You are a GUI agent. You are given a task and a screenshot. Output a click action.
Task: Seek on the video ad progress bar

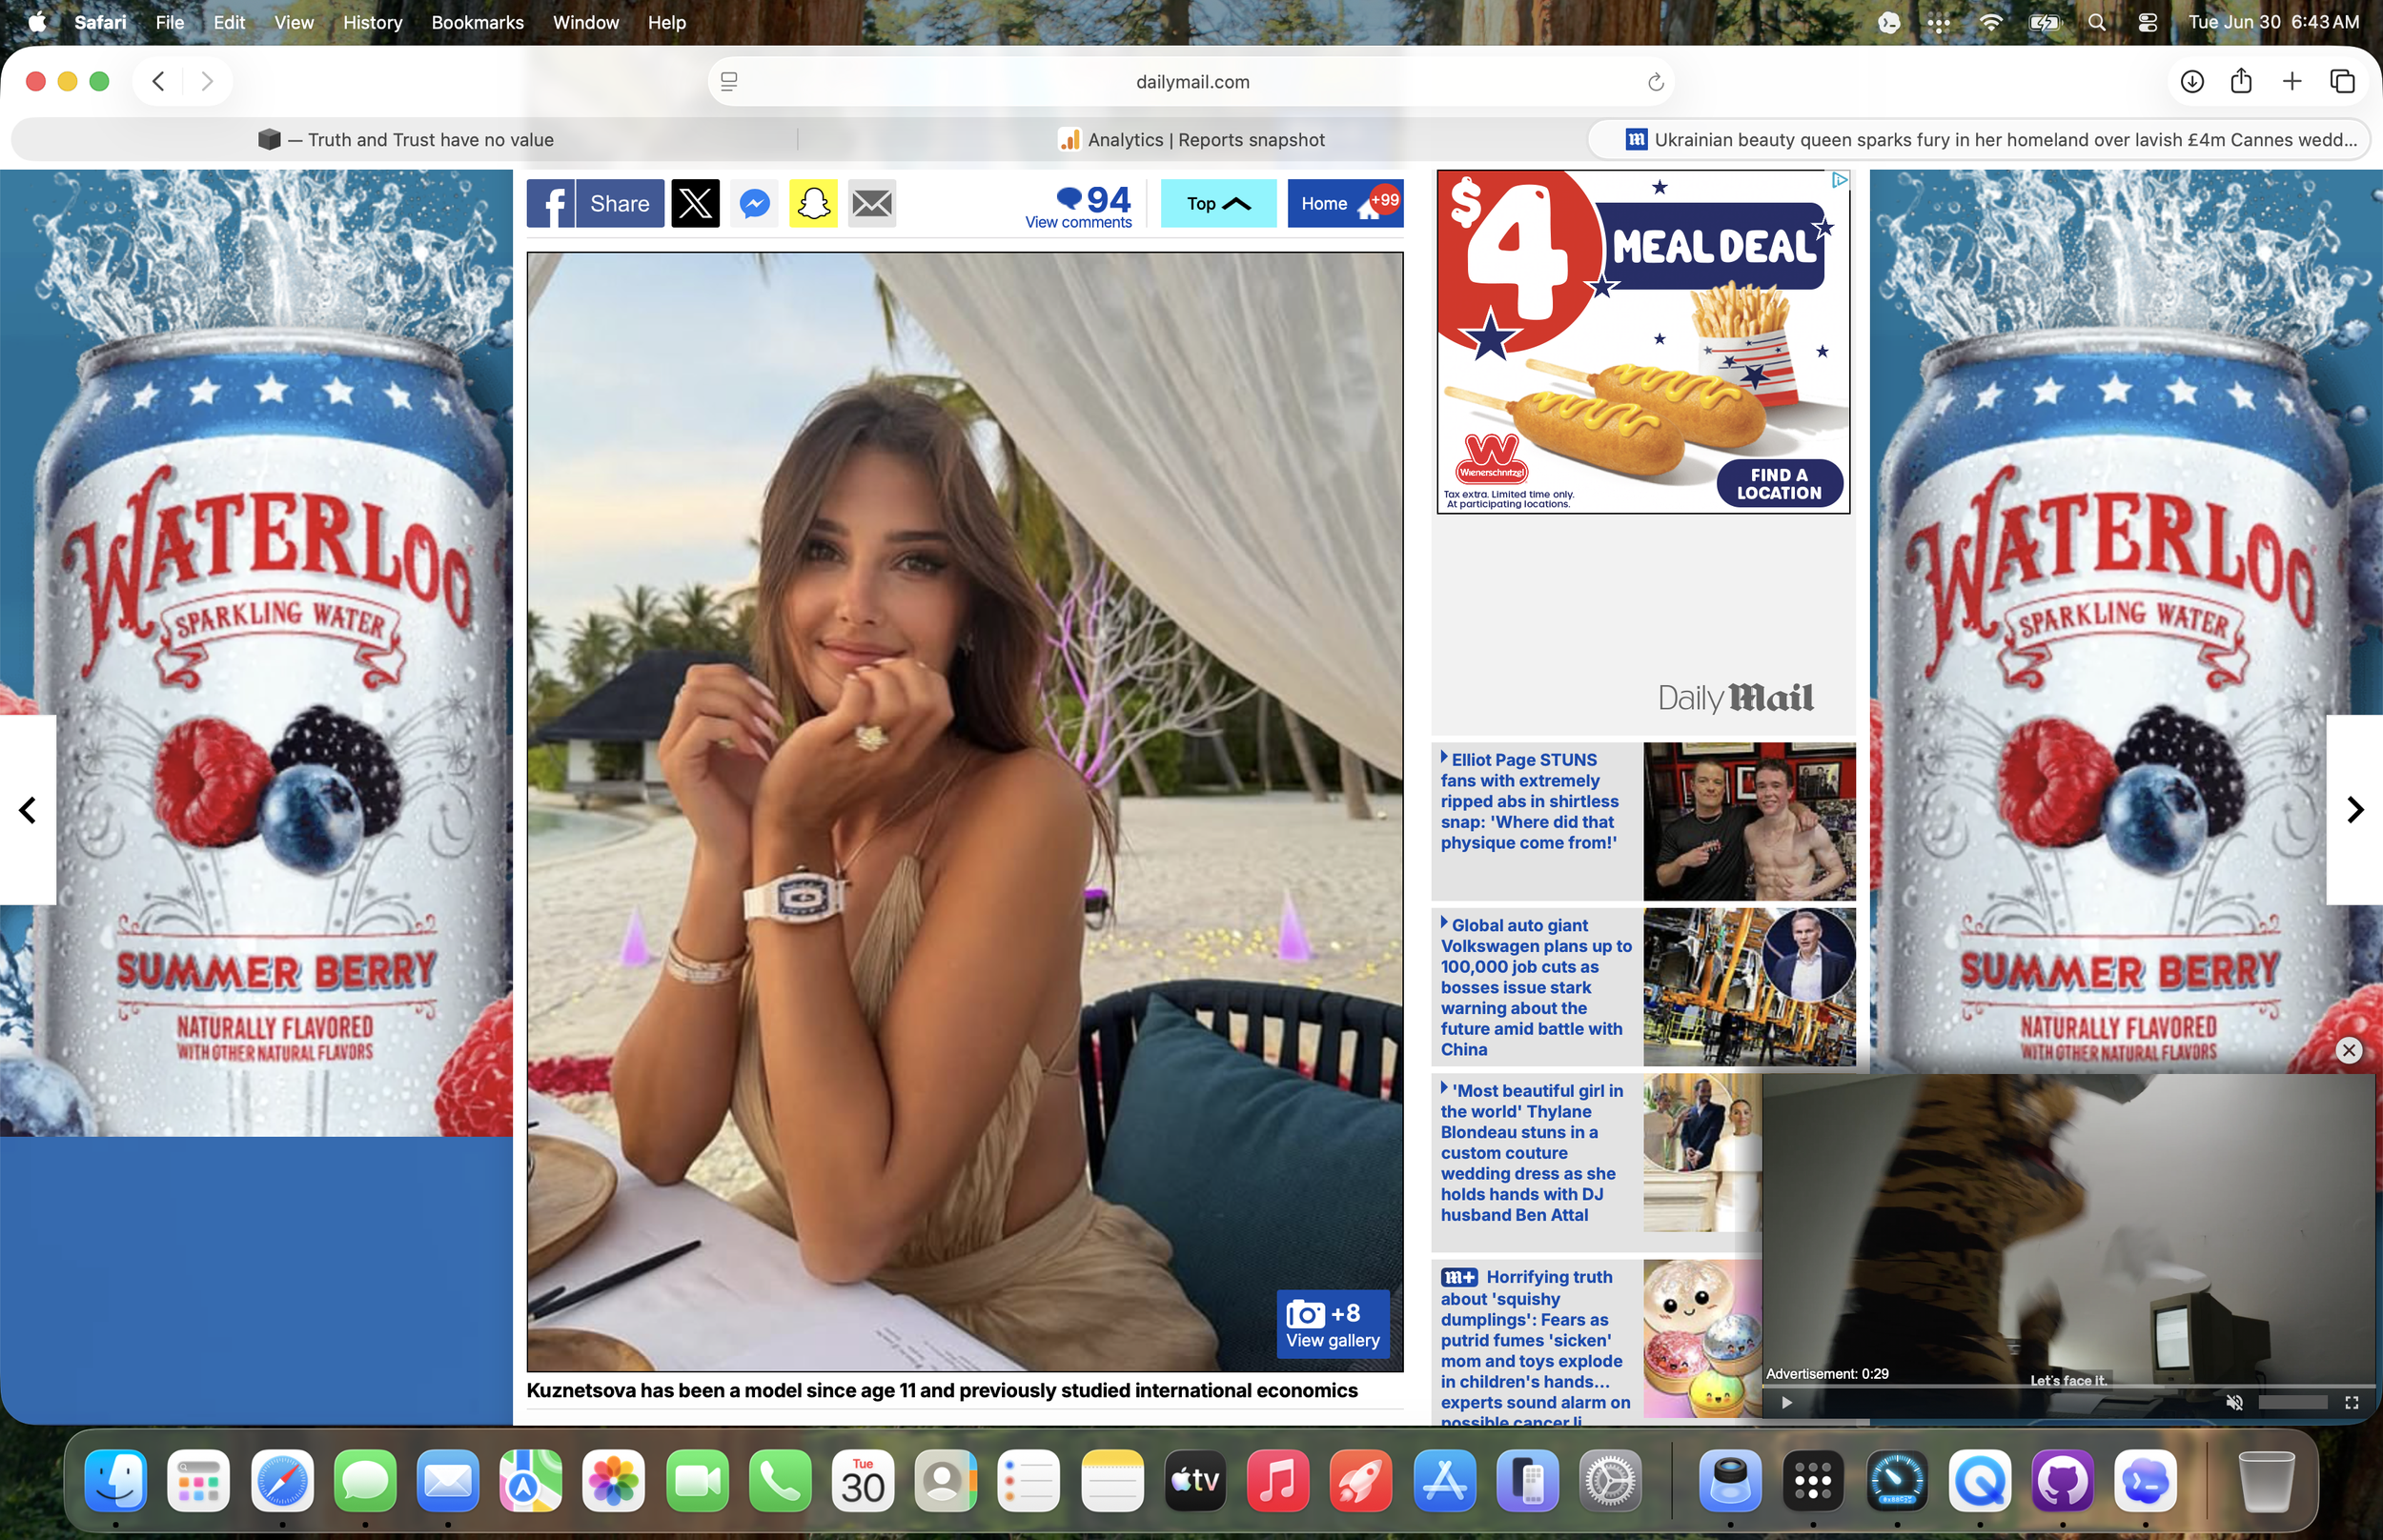coord(2068,1387)
